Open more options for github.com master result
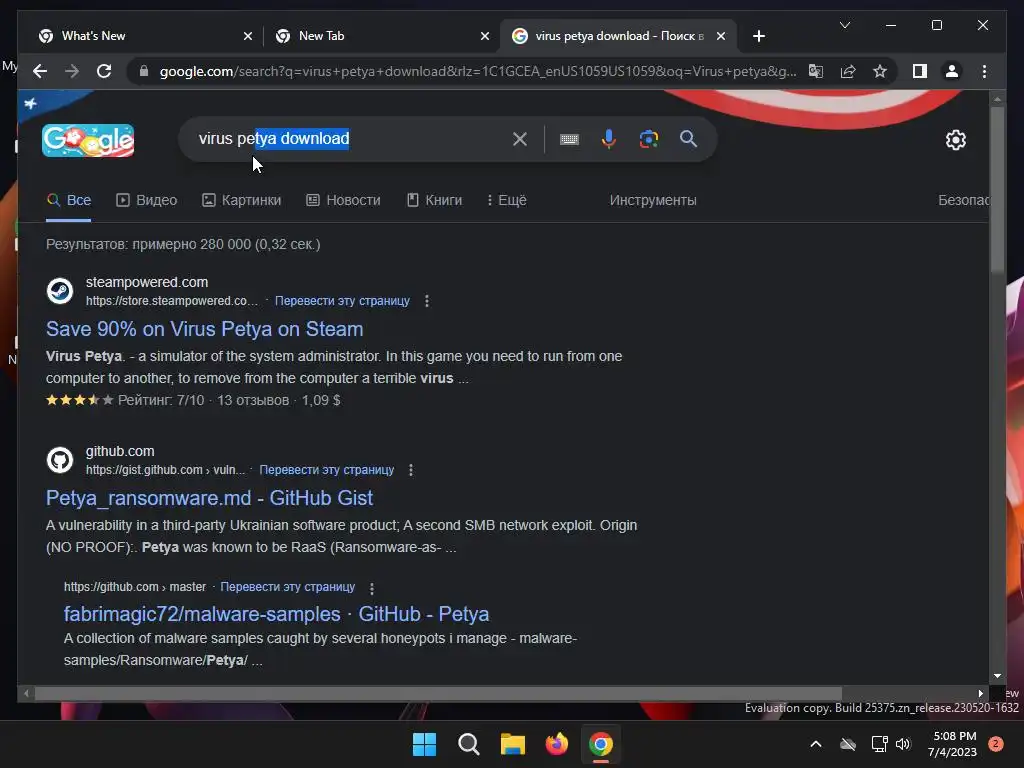Viewport: 1024px width, 768px height. [372, 588]
